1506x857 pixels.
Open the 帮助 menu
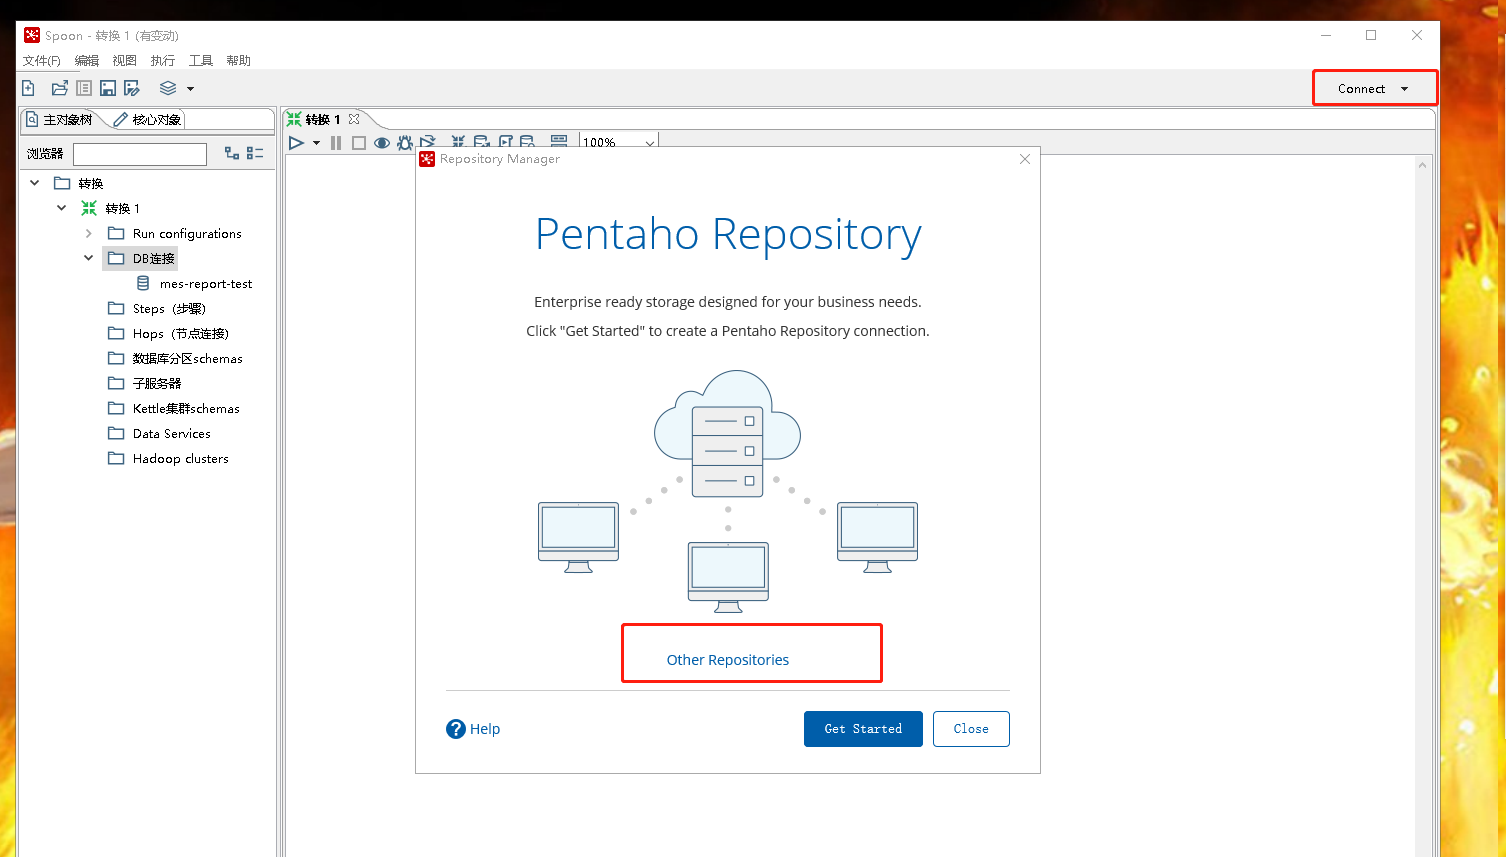[239, 61]
